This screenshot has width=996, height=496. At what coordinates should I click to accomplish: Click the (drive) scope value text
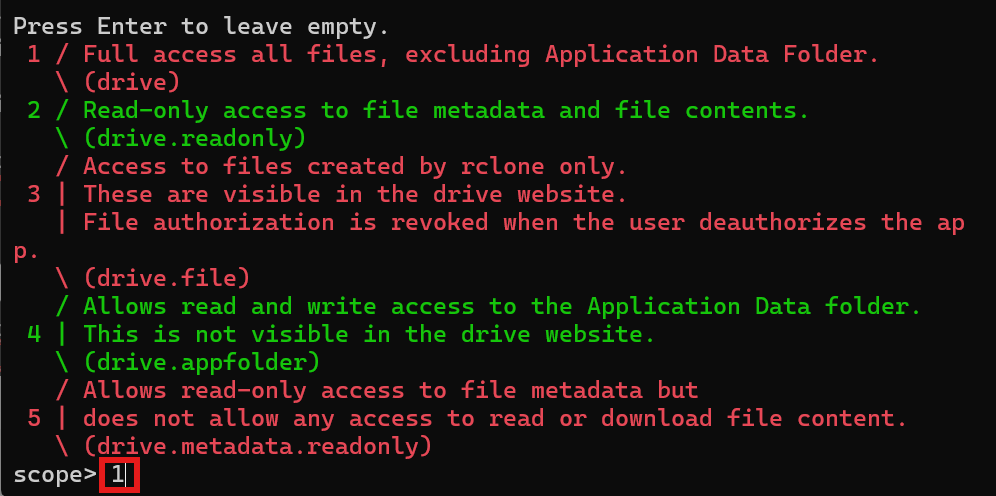[x=131, y=82]
